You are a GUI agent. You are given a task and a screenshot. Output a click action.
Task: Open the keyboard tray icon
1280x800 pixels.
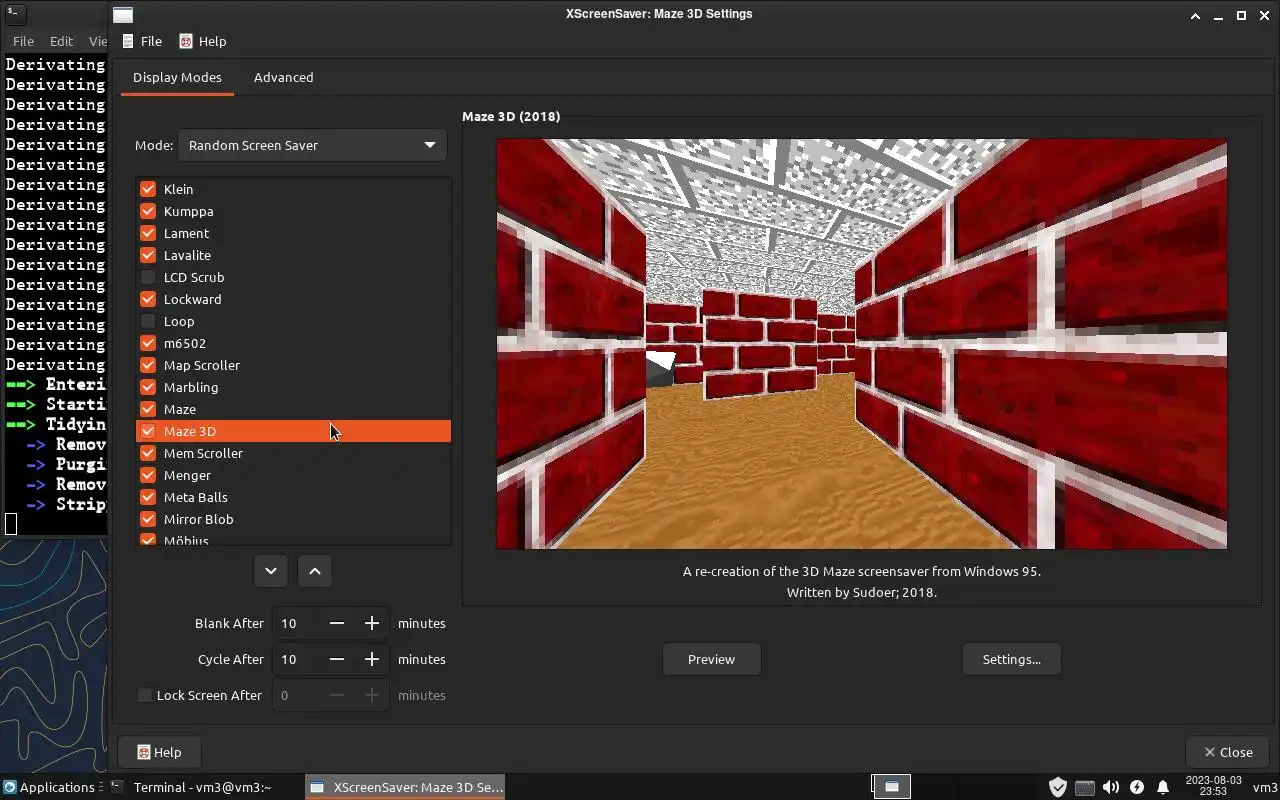point(1084,787)
